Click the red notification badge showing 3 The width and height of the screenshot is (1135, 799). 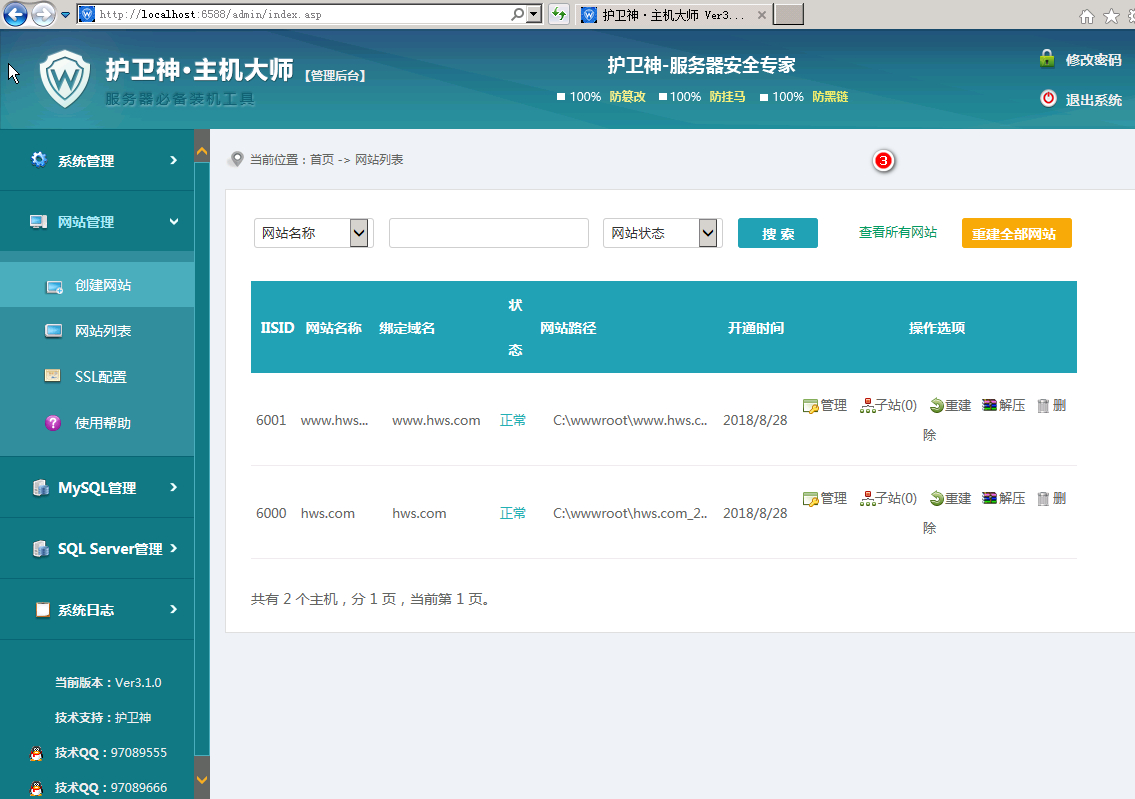point(883,160)
